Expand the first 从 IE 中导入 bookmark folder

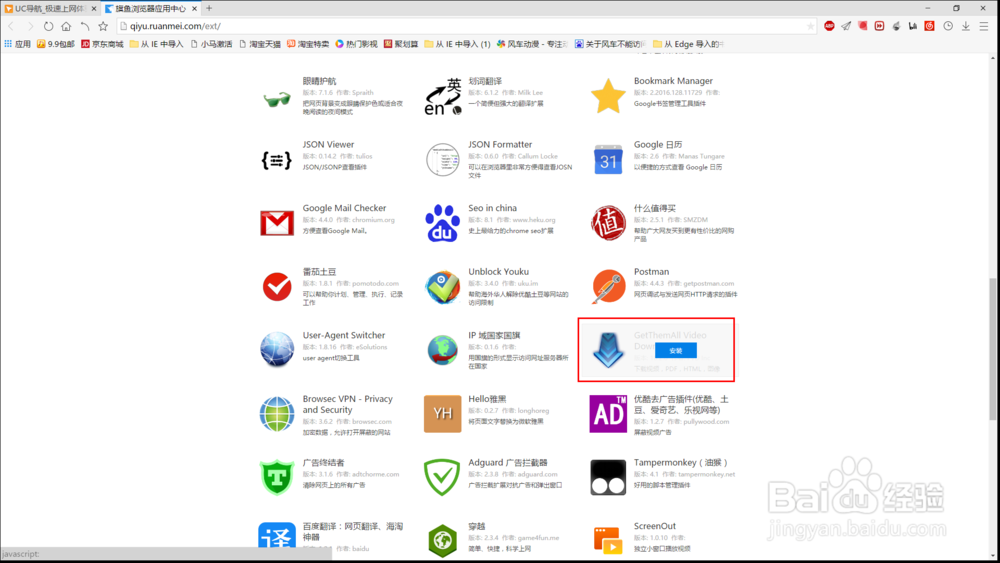[156, 44]
